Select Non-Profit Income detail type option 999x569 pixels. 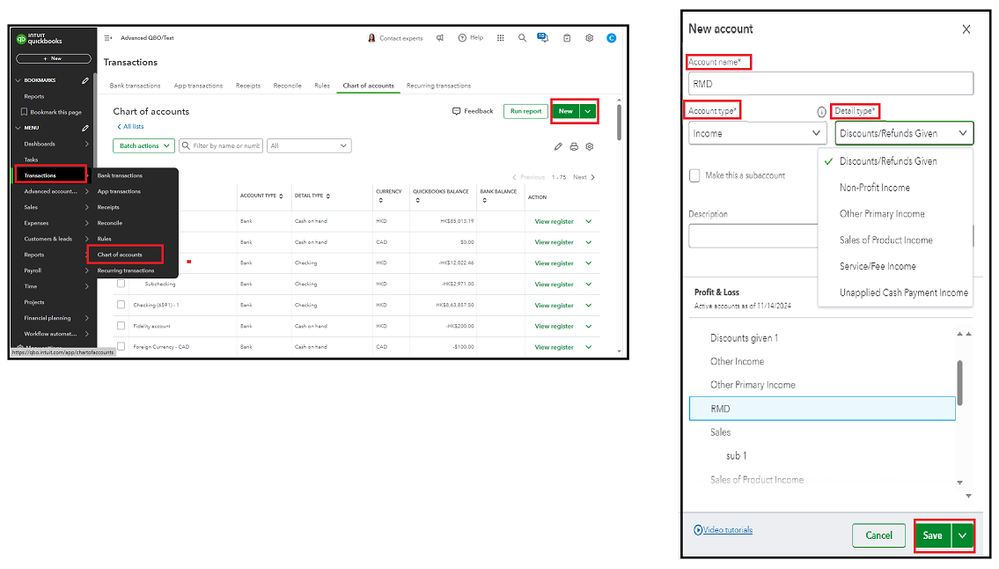(x=874, y=187)
